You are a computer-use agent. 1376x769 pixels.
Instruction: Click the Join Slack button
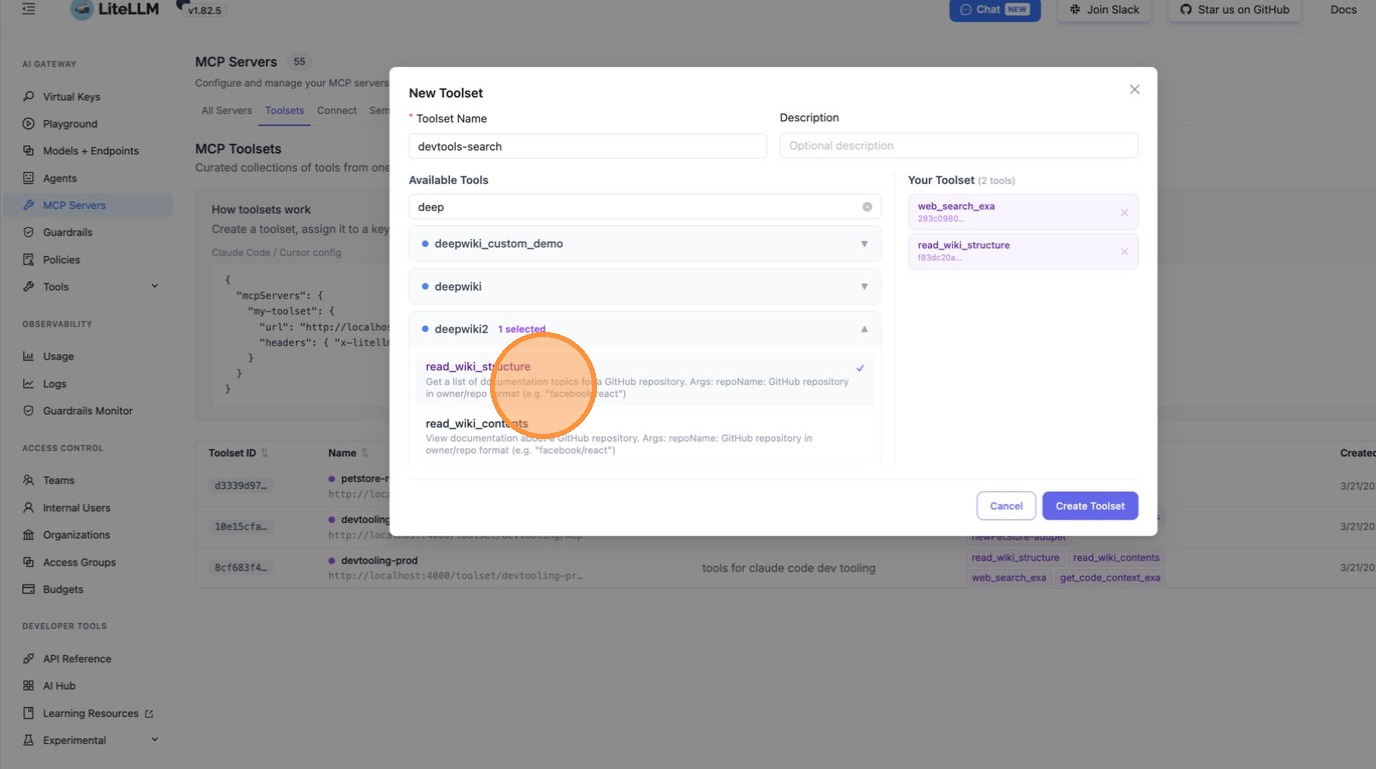(x=1104, y=9)
